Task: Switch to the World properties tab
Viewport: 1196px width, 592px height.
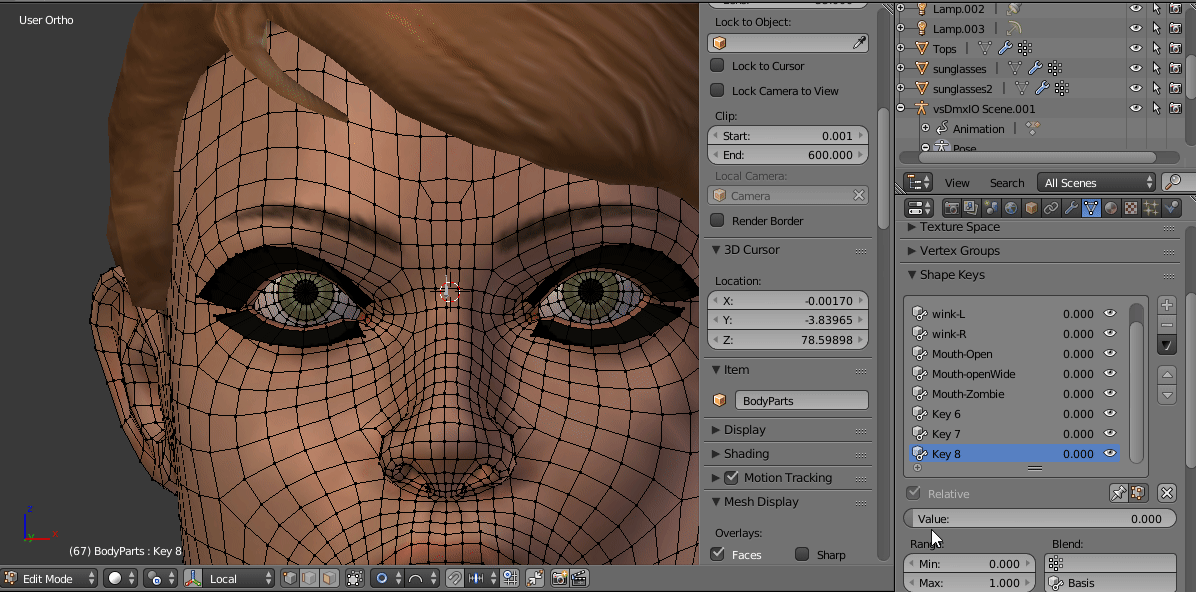Action: pyautogui.click(x=1011, y=208)
